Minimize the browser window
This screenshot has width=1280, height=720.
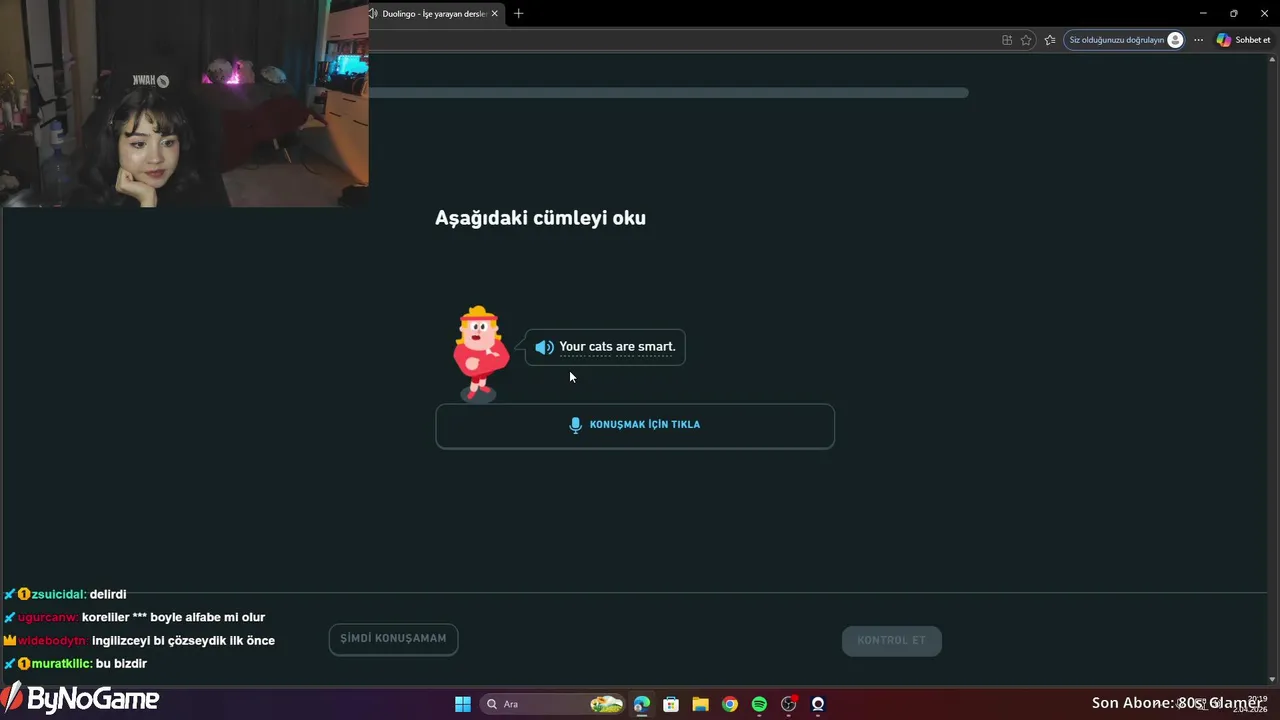pos(1202,13)
